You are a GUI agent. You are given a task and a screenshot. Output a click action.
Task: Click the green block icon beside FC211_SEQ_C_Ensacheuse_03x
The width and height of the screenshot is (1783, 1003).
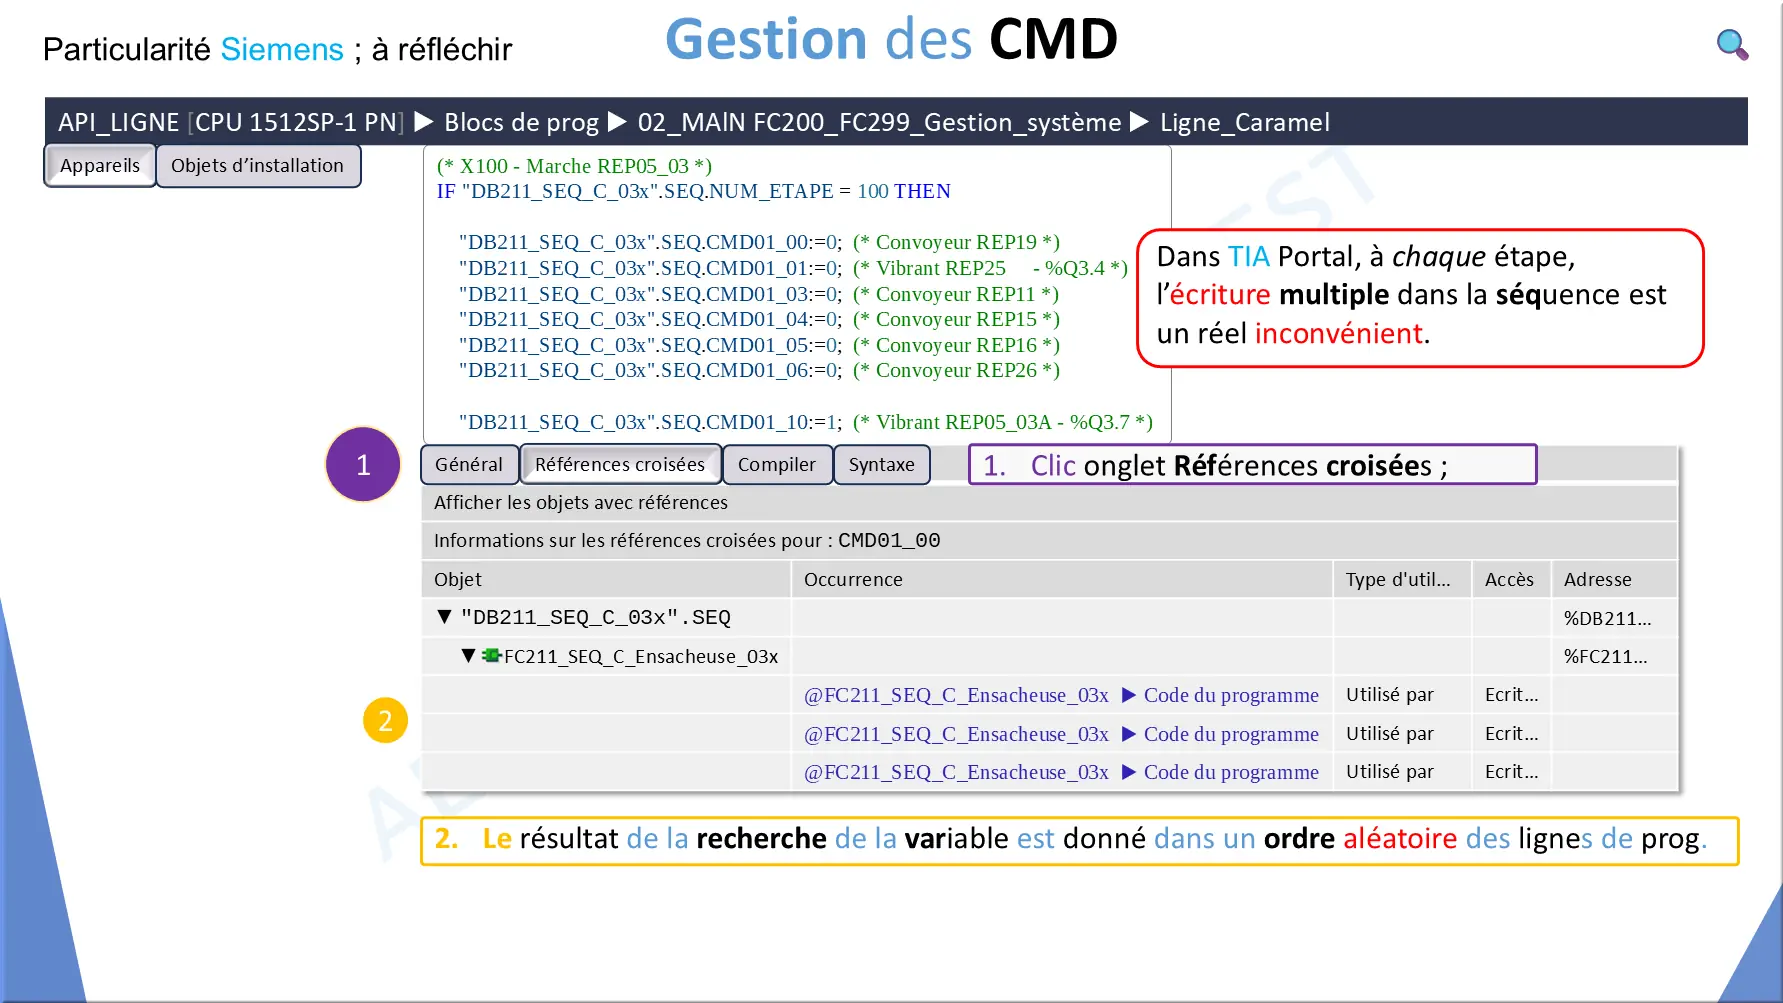(x=491, y=656)
